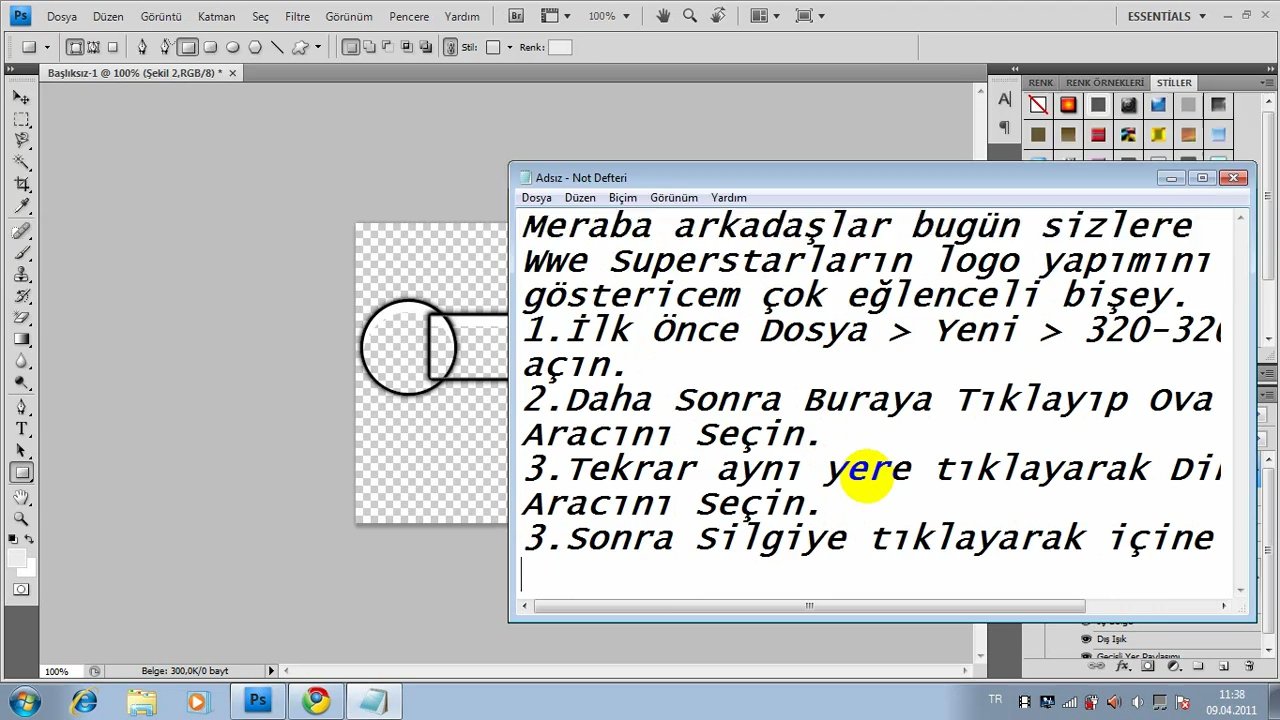Select the Lasso tool
1280x720 pixels.
pos(21,141)
